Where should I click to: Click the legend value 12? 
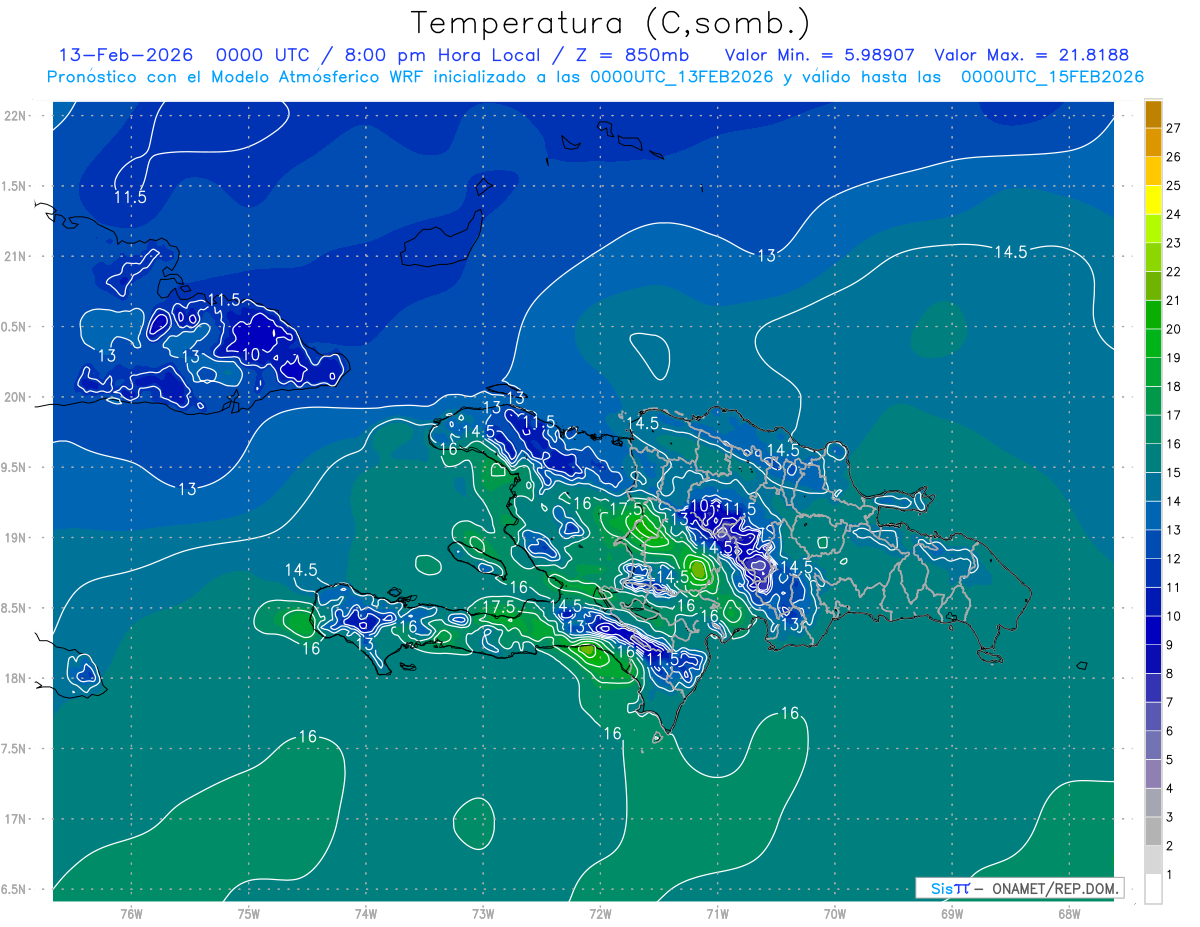(x=1174, y=558)
